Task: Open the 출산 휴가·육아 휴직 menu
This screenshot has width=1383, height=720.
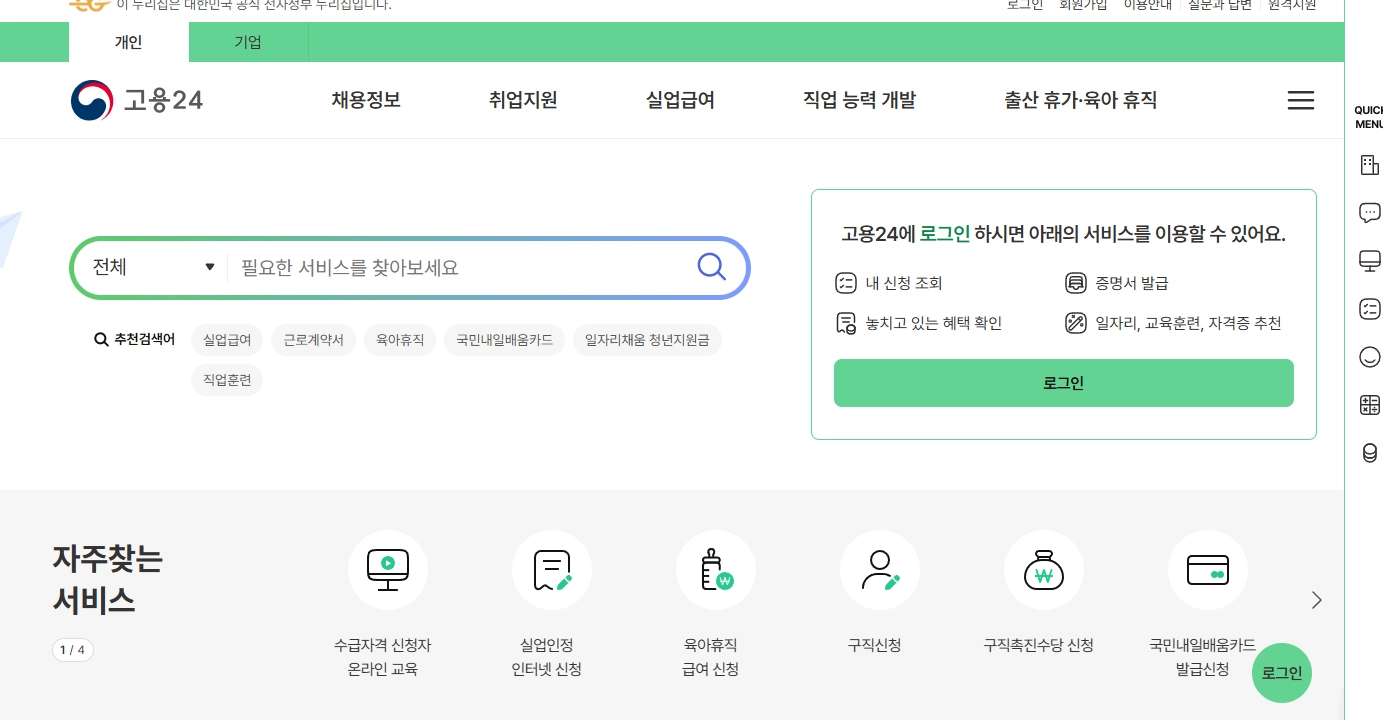Action: (1081, 100)
